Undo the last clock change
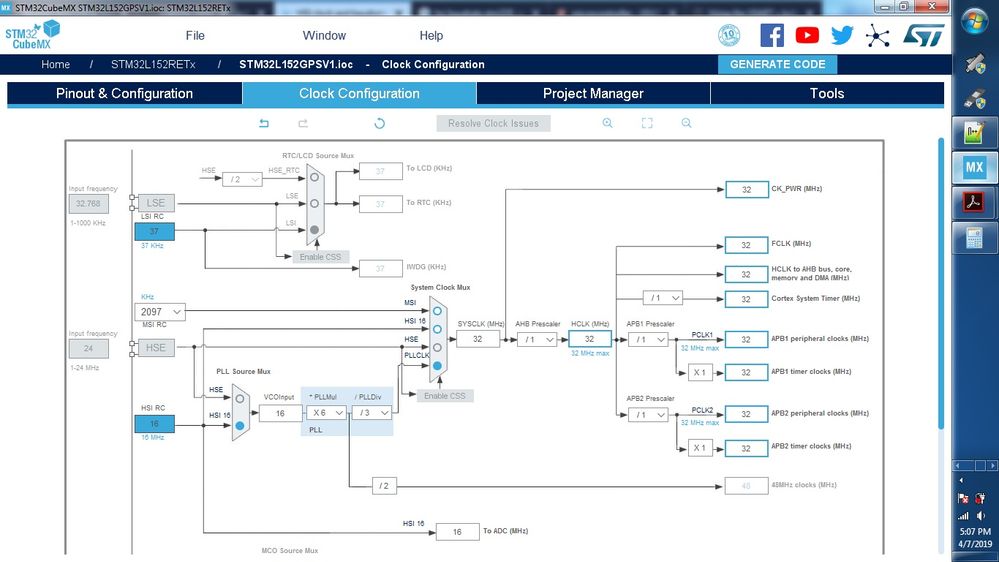 click(x=264, y=123)
